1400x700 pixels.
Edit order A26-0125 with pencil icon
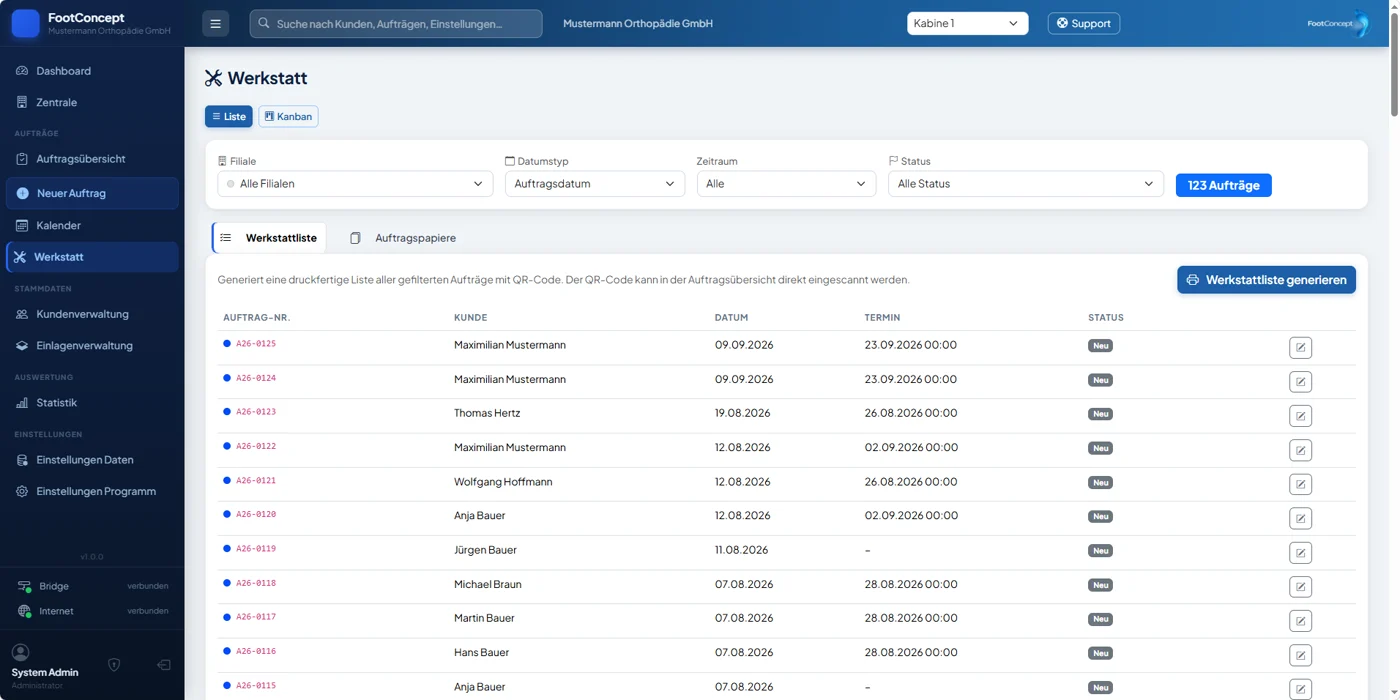click(x=1300, y=347)
